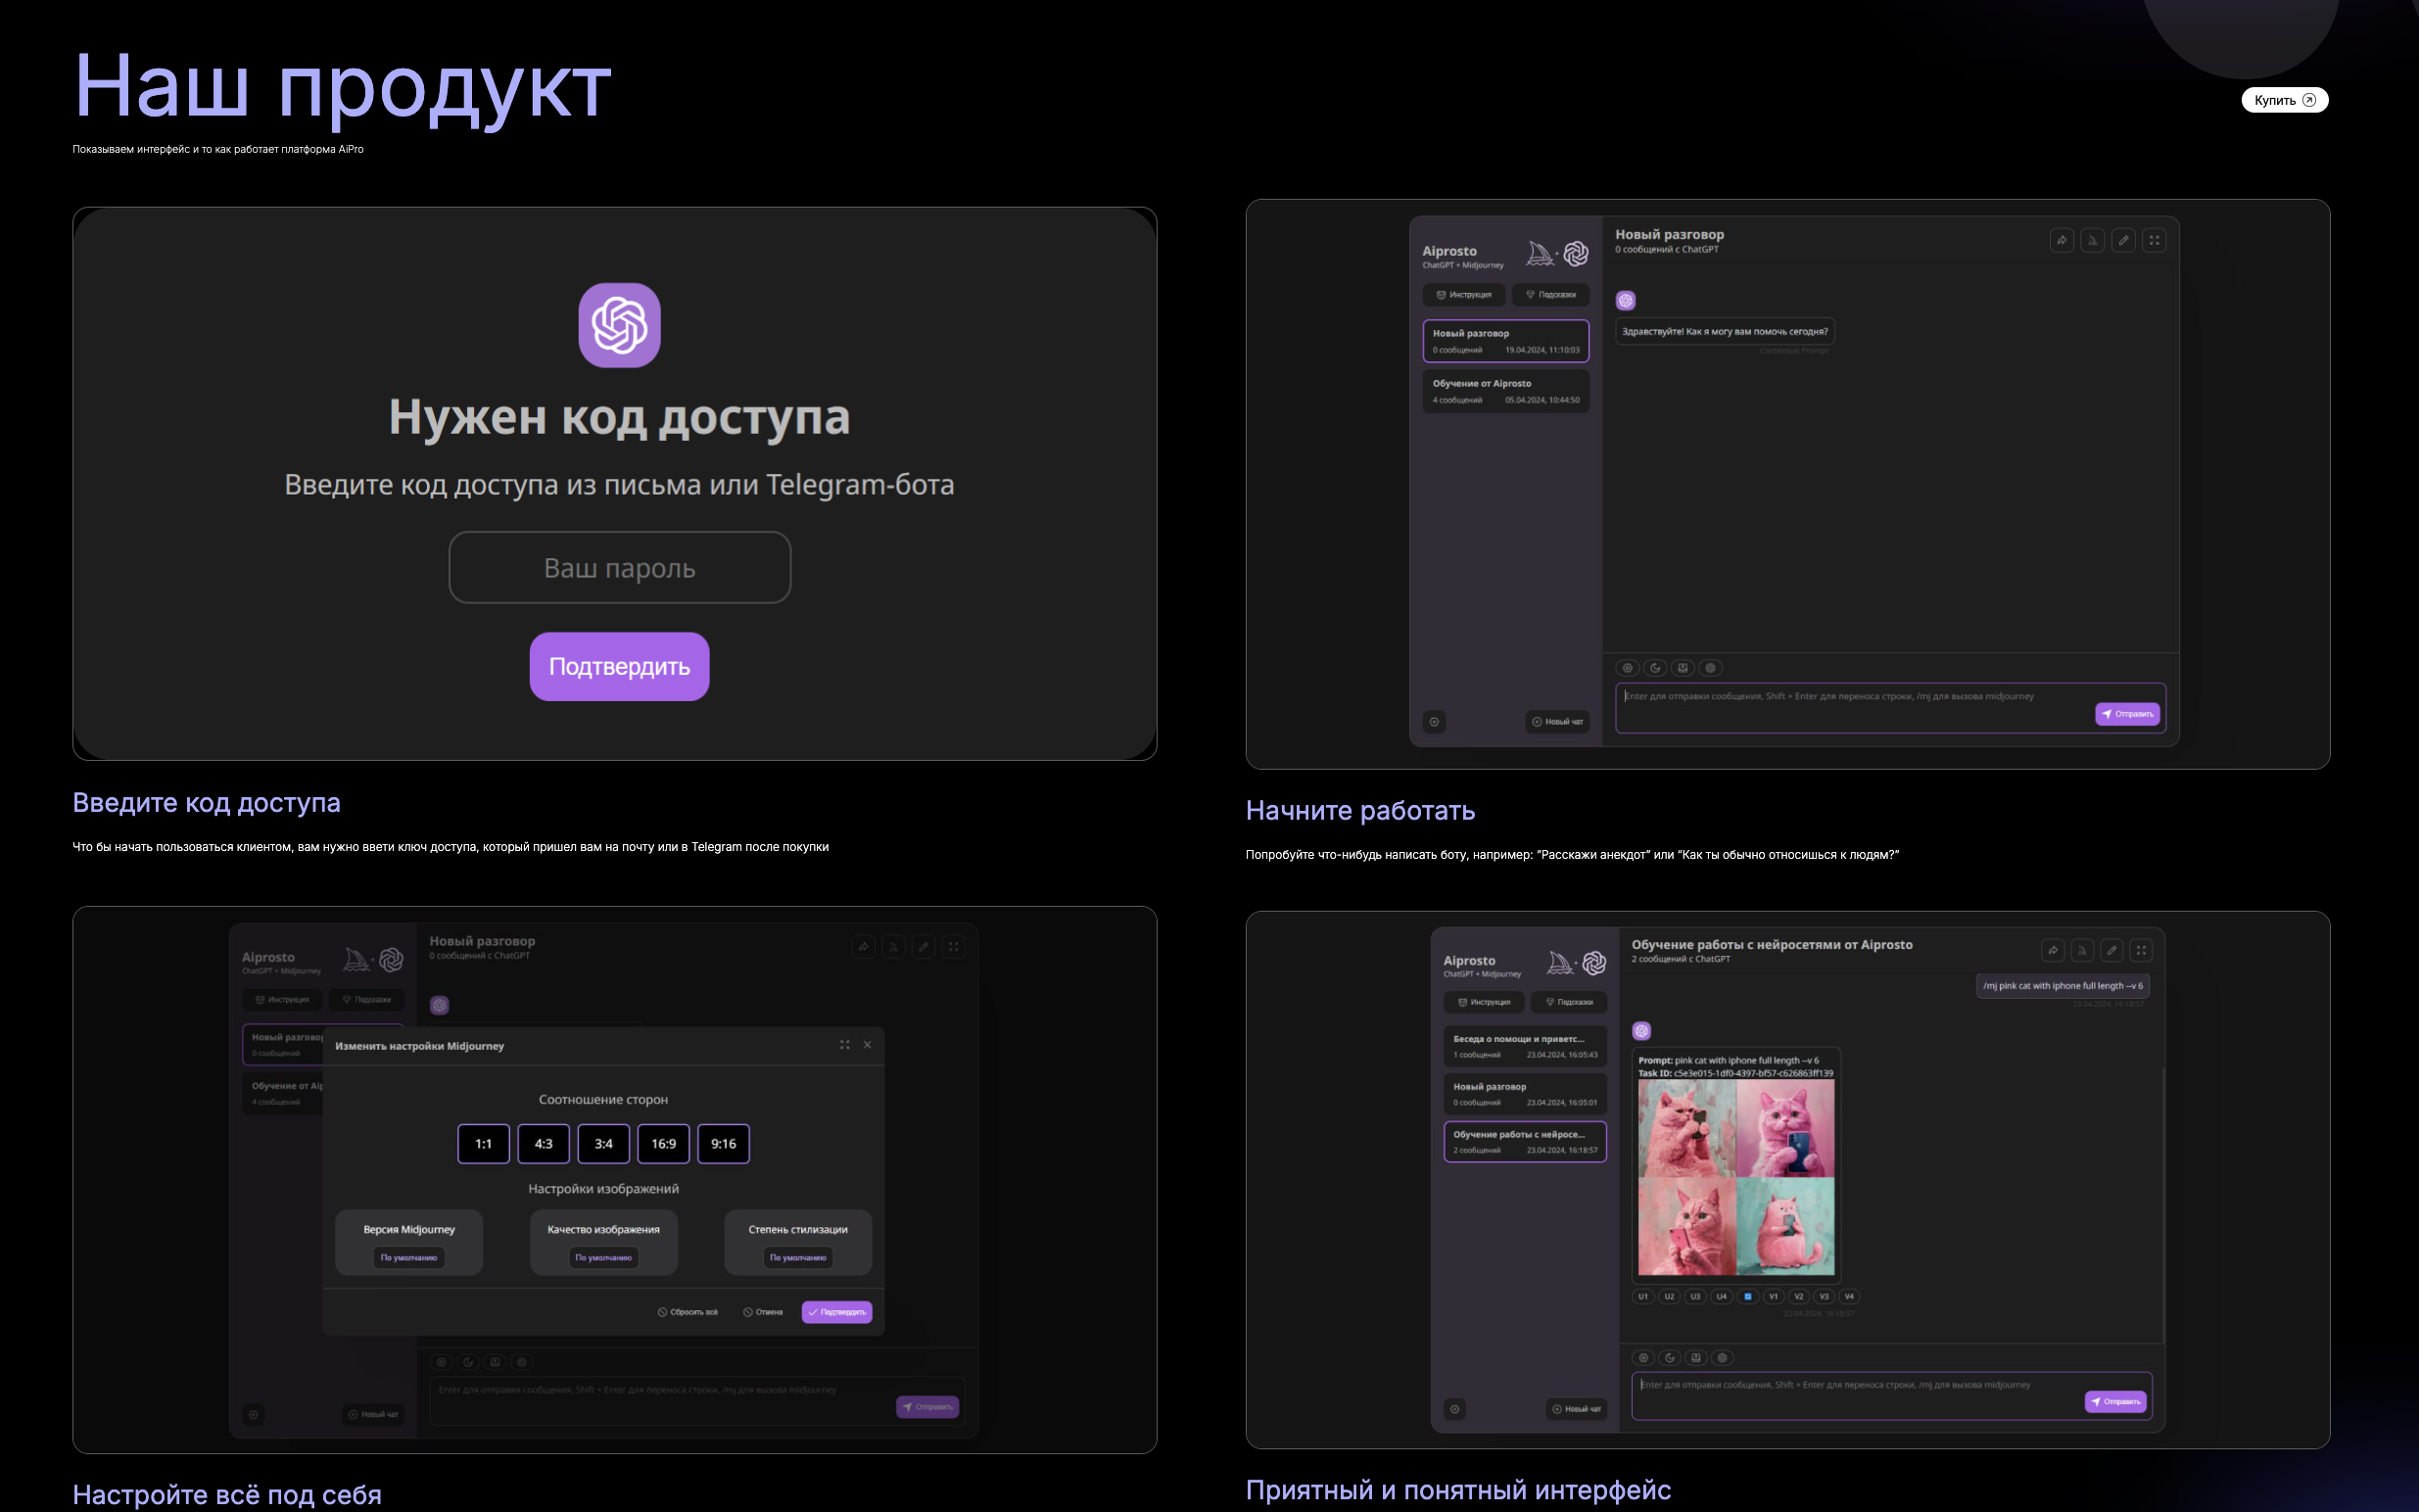This screenshot has width=2419, height=1512.
Task: Click the sailboat logo in the Начните работать sidebar header
Action: (1540, 254)
